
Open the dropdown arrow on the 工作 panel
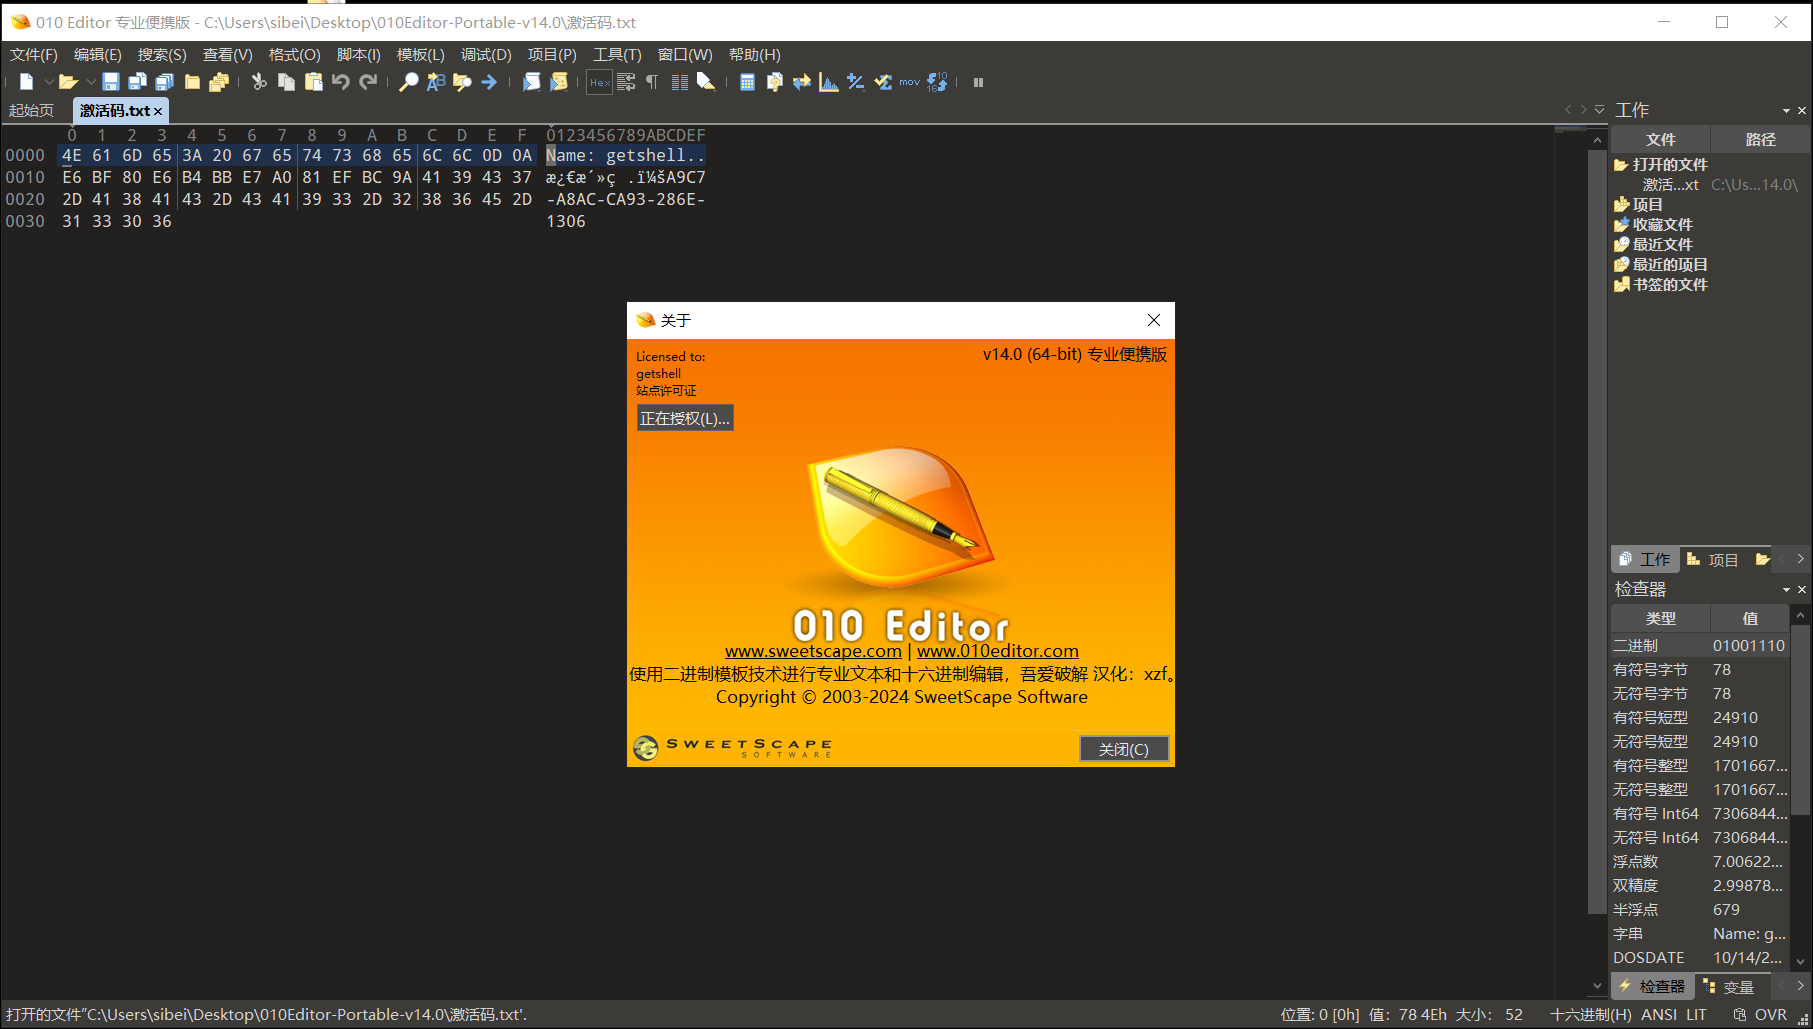(x=1786, y=110)
